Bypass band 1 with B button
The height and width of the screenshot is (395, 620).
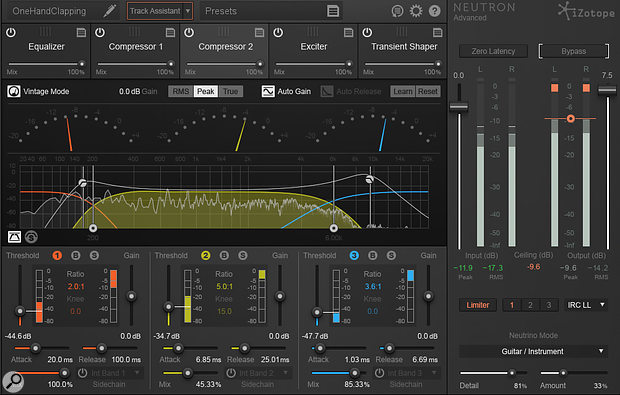[x=76, y=255]
